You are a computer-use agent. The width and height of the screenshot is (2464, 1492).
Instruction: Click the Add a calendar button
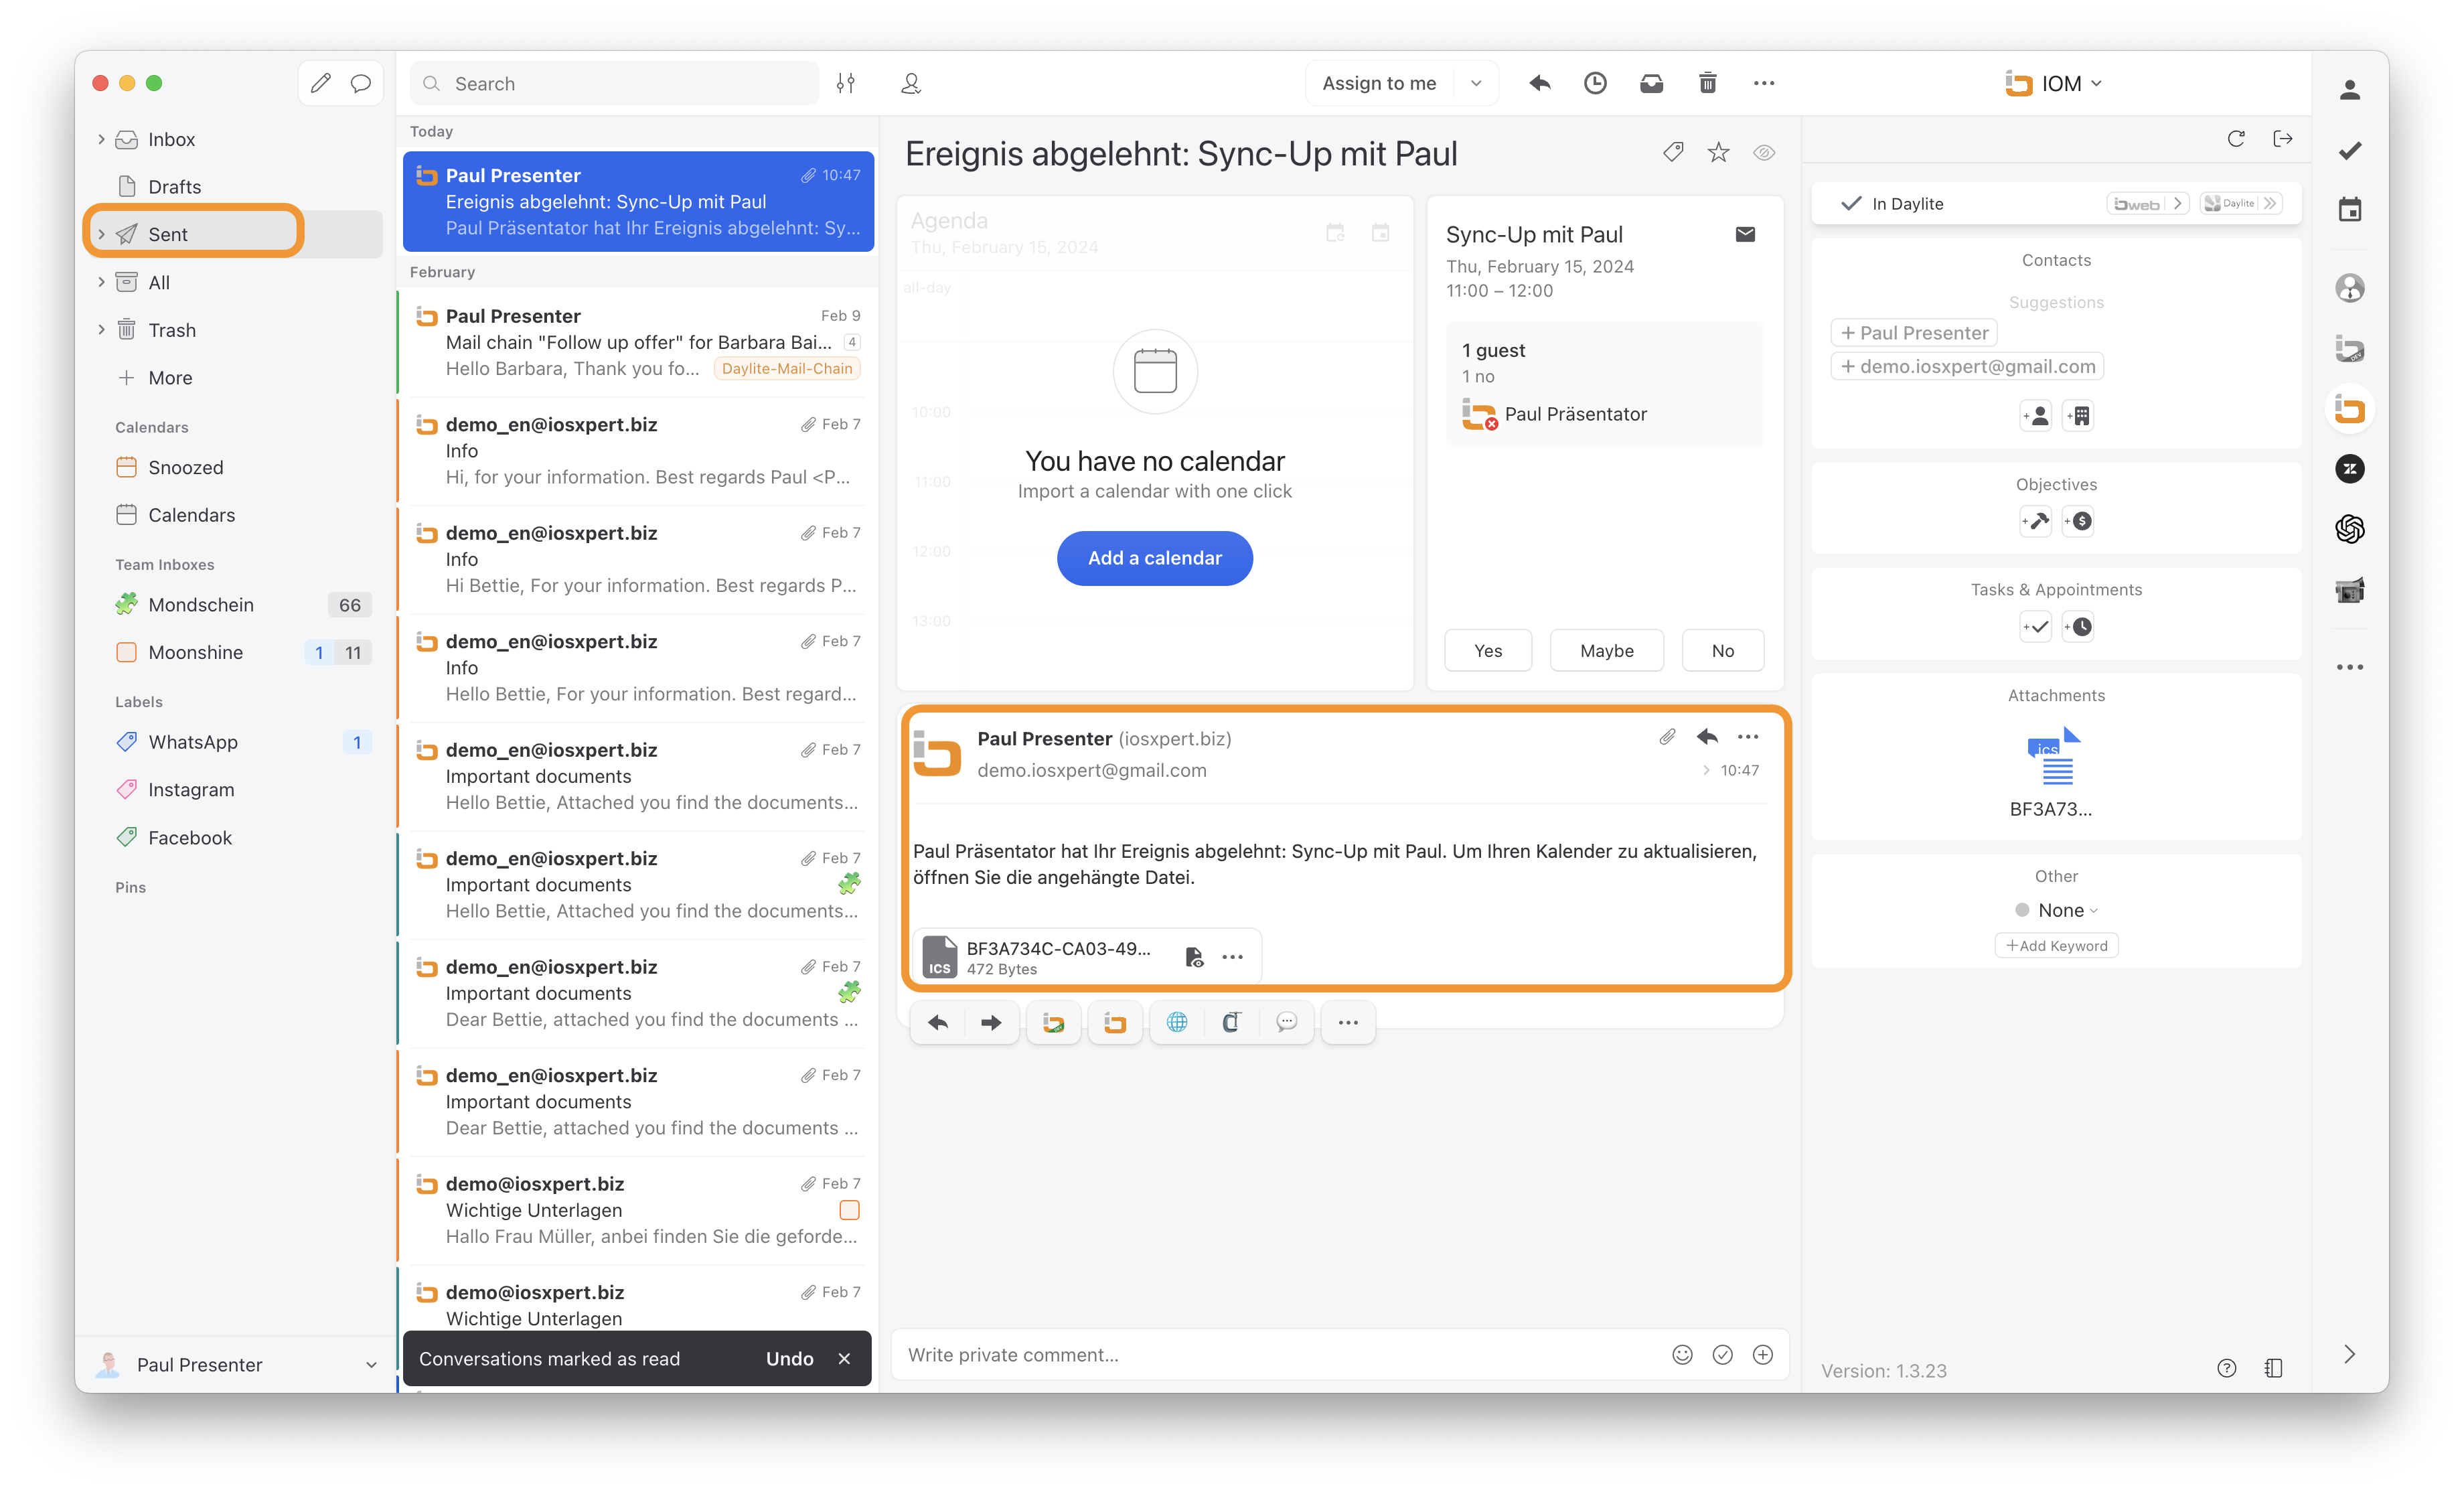(x=1154, y=557)
